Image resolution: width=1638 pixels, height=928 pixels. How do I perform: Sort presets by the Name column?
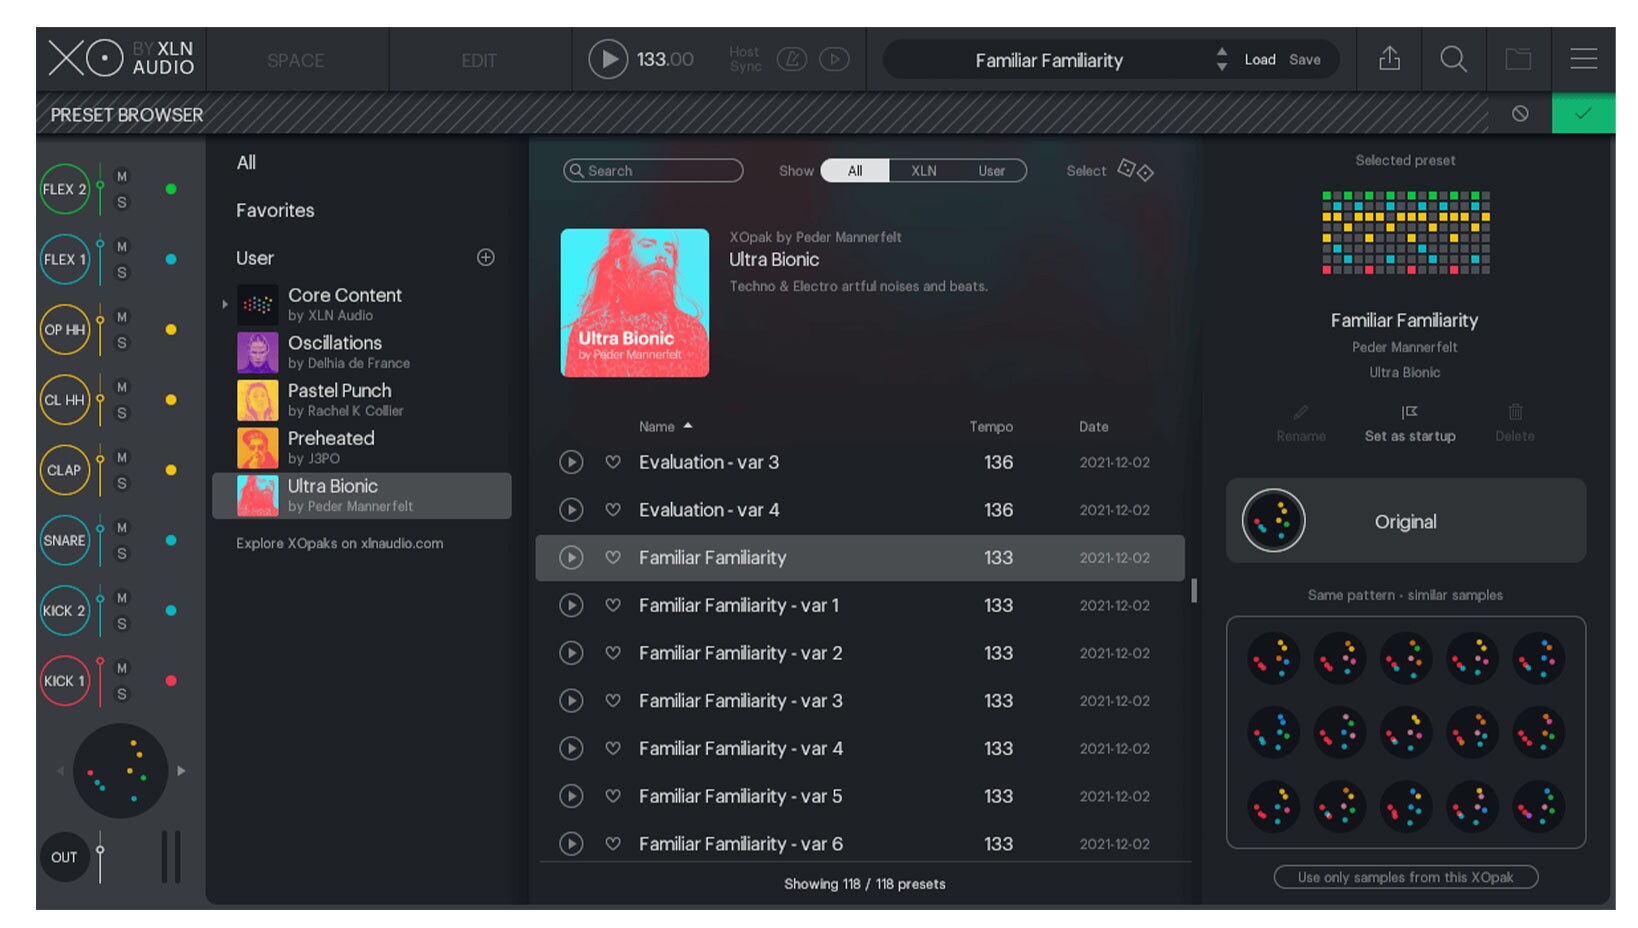tap(657, 427)
